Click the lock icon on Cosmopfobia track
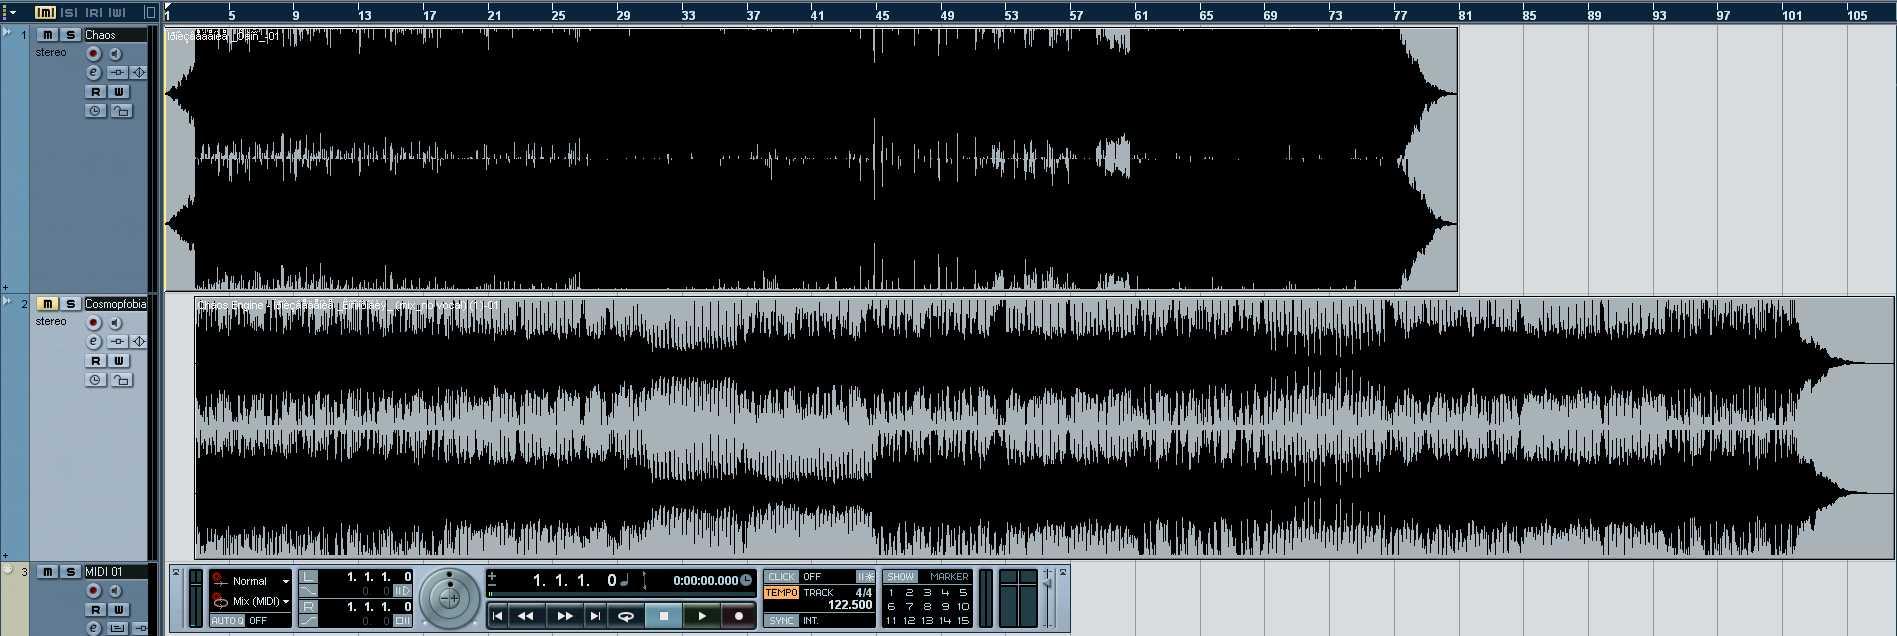The image size is (1897, 636). (121, 380)
